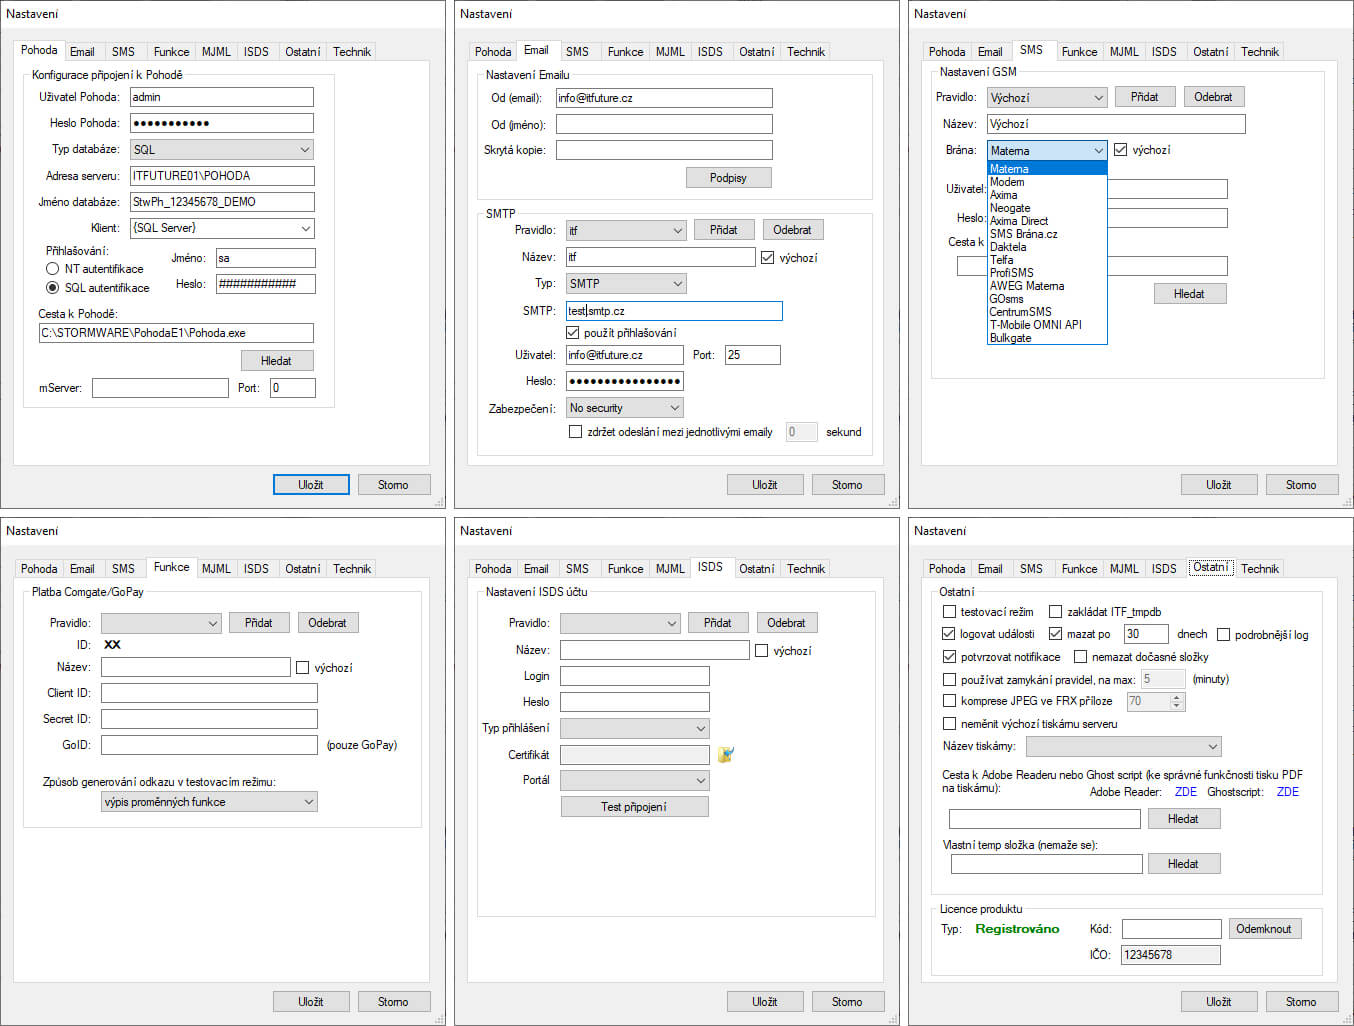Click the Odemknout licence button
This screenshot has height=1026, width=1354.
[1263, 929]
